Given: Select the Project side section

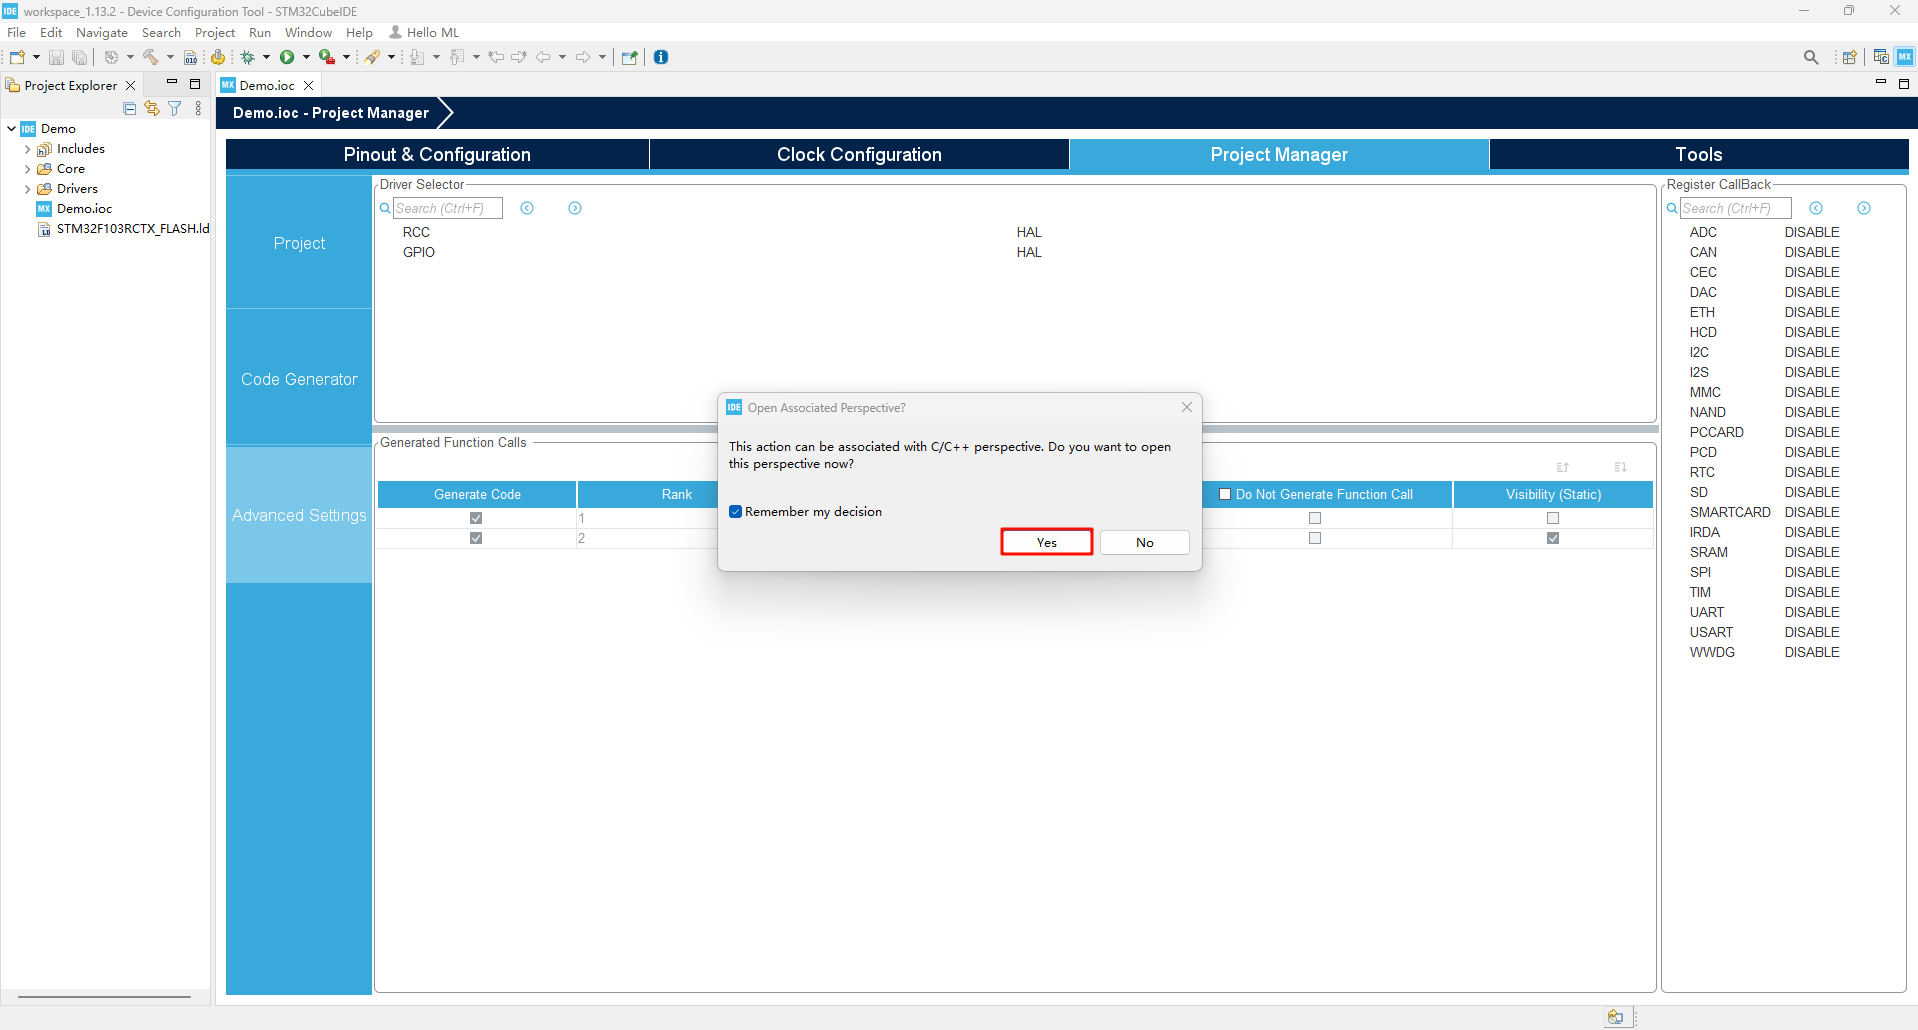Looking at the screenshot, I should pos(299,243).
